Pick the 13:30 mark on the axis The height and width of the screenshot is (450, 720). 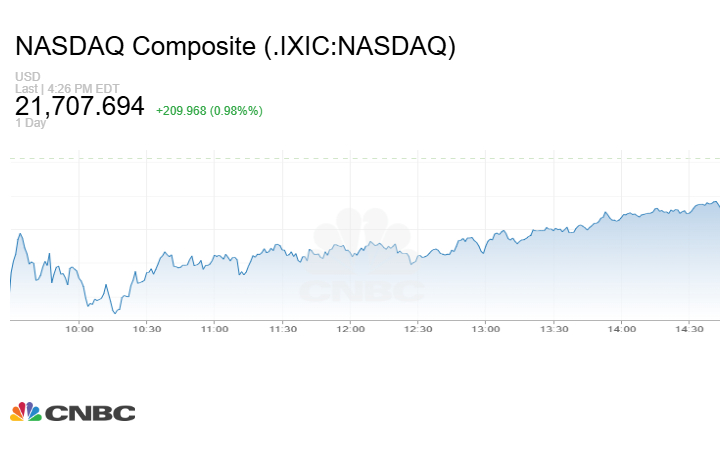tap(554, 329)
